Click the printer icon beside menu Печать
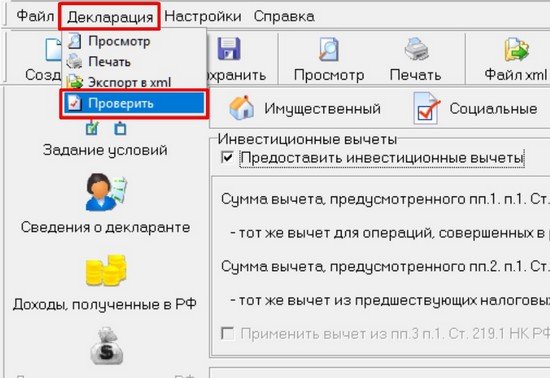The image size is (550, 378). [74, 62]
